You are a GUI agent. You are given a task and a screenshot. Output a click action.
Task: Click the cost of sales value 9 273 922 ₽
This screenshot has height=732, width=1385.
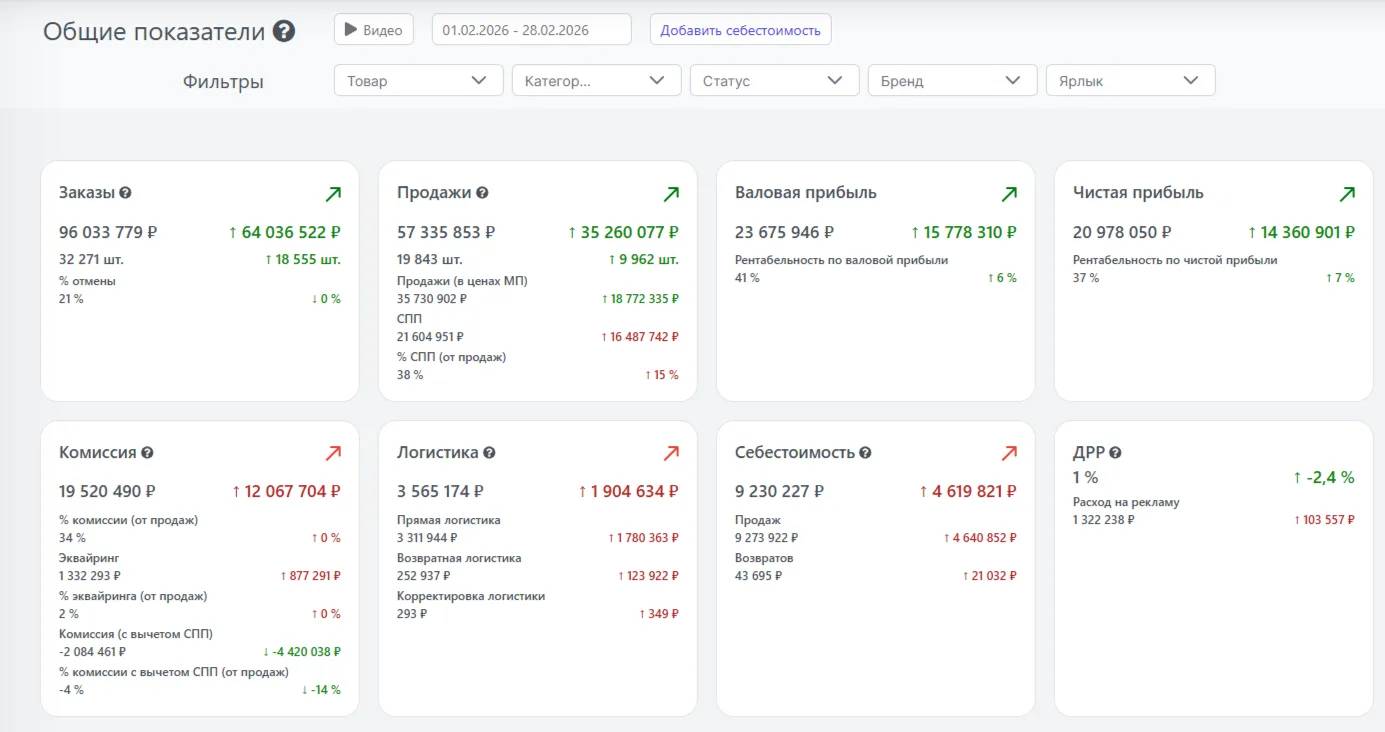[766, 538]
